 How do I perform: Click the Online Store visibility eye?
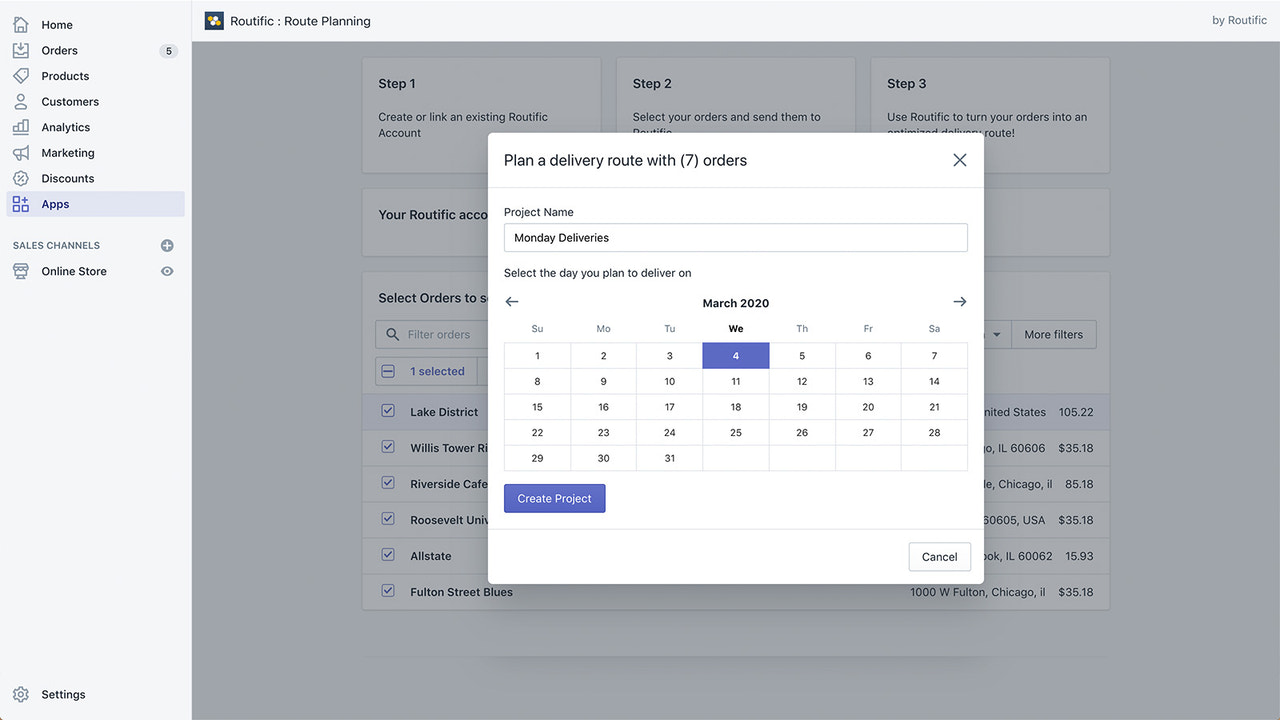pyautogui.click(x=167, y=270)
